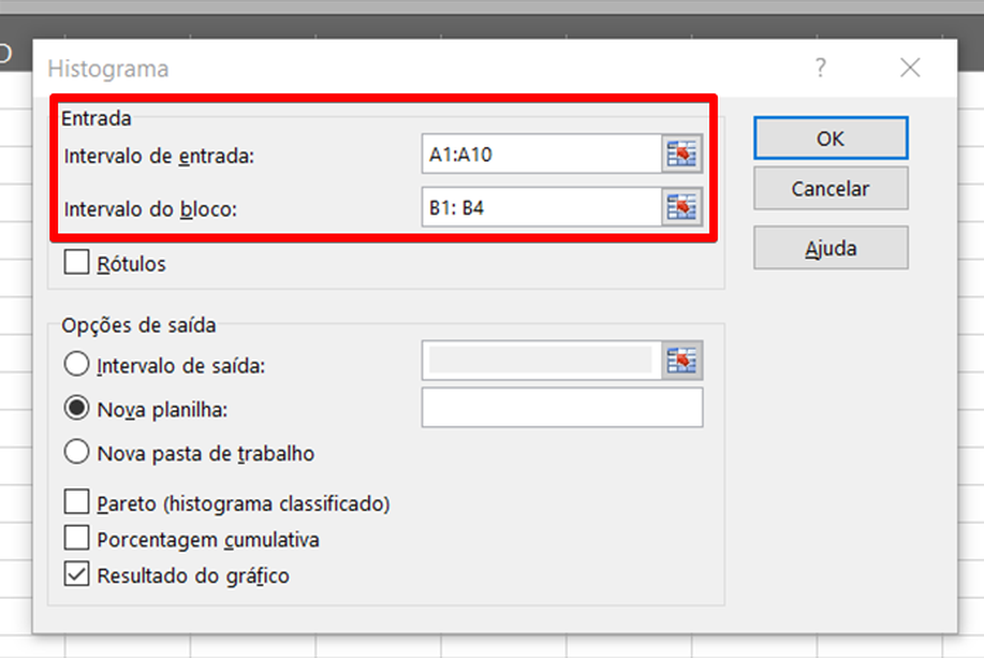Select Intervalo de saída radio button
984x658 pixels.
pyautogui.click(x=76, y=365)
